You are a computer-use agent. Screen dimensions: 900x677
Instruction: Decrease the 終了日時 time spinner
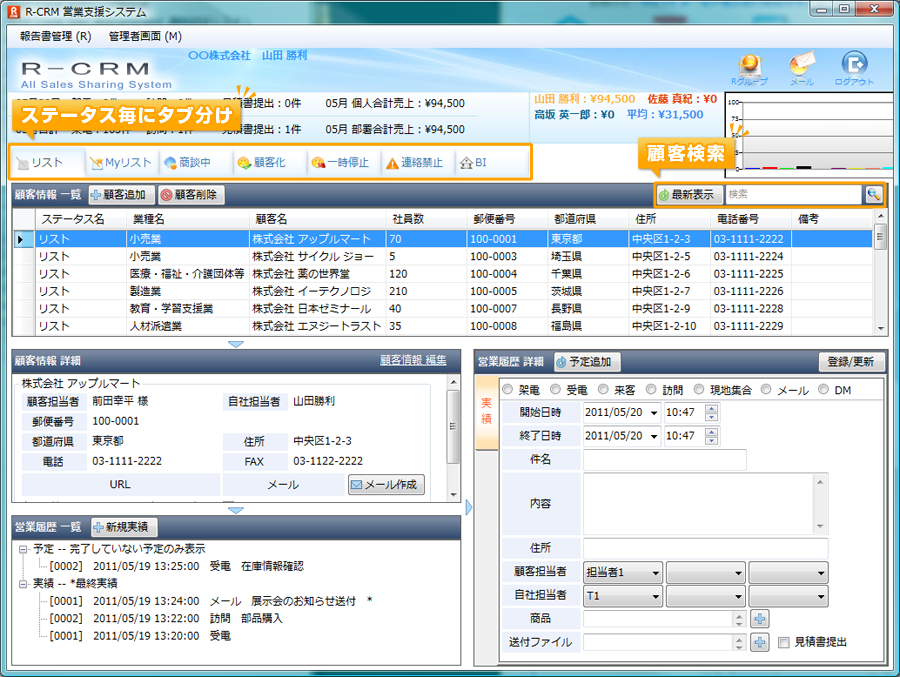tap(711, 441)
